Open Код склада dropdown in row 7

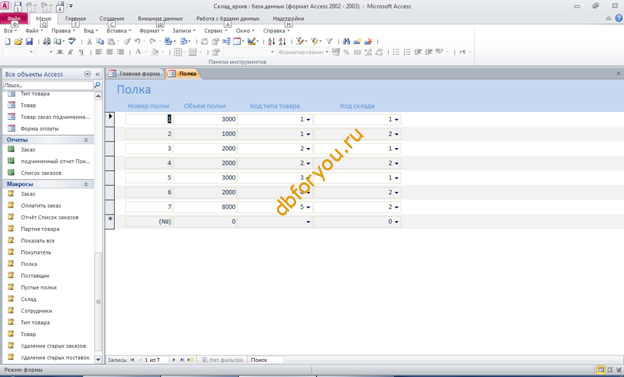[396, 207]
